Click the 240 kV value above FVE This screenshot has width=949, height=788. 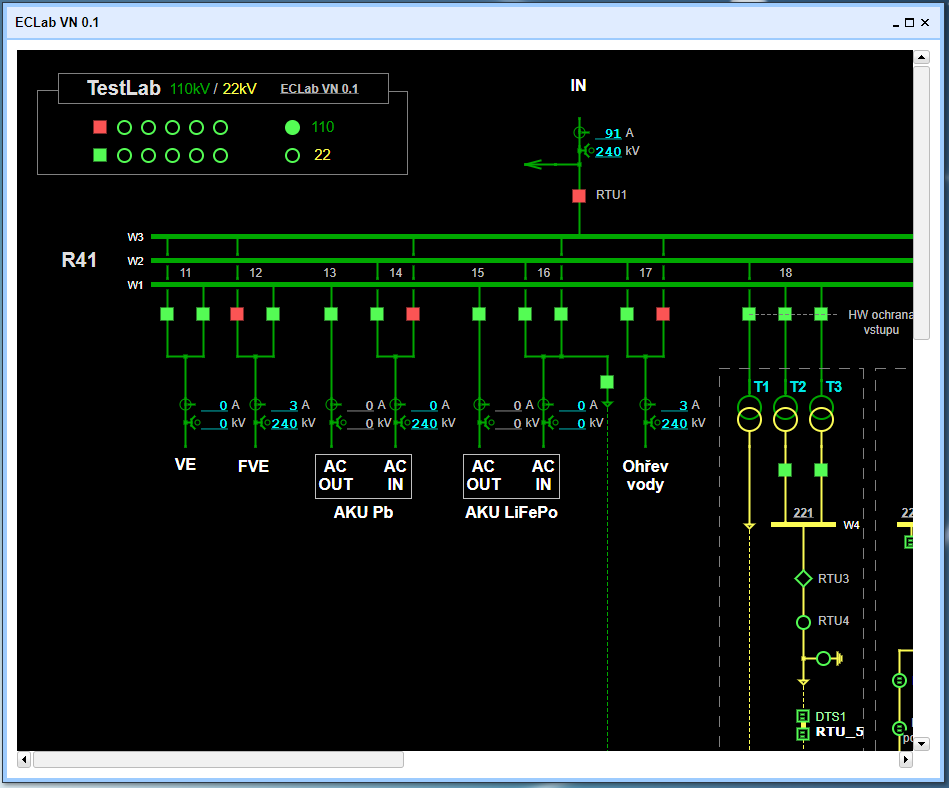[284, 423]
